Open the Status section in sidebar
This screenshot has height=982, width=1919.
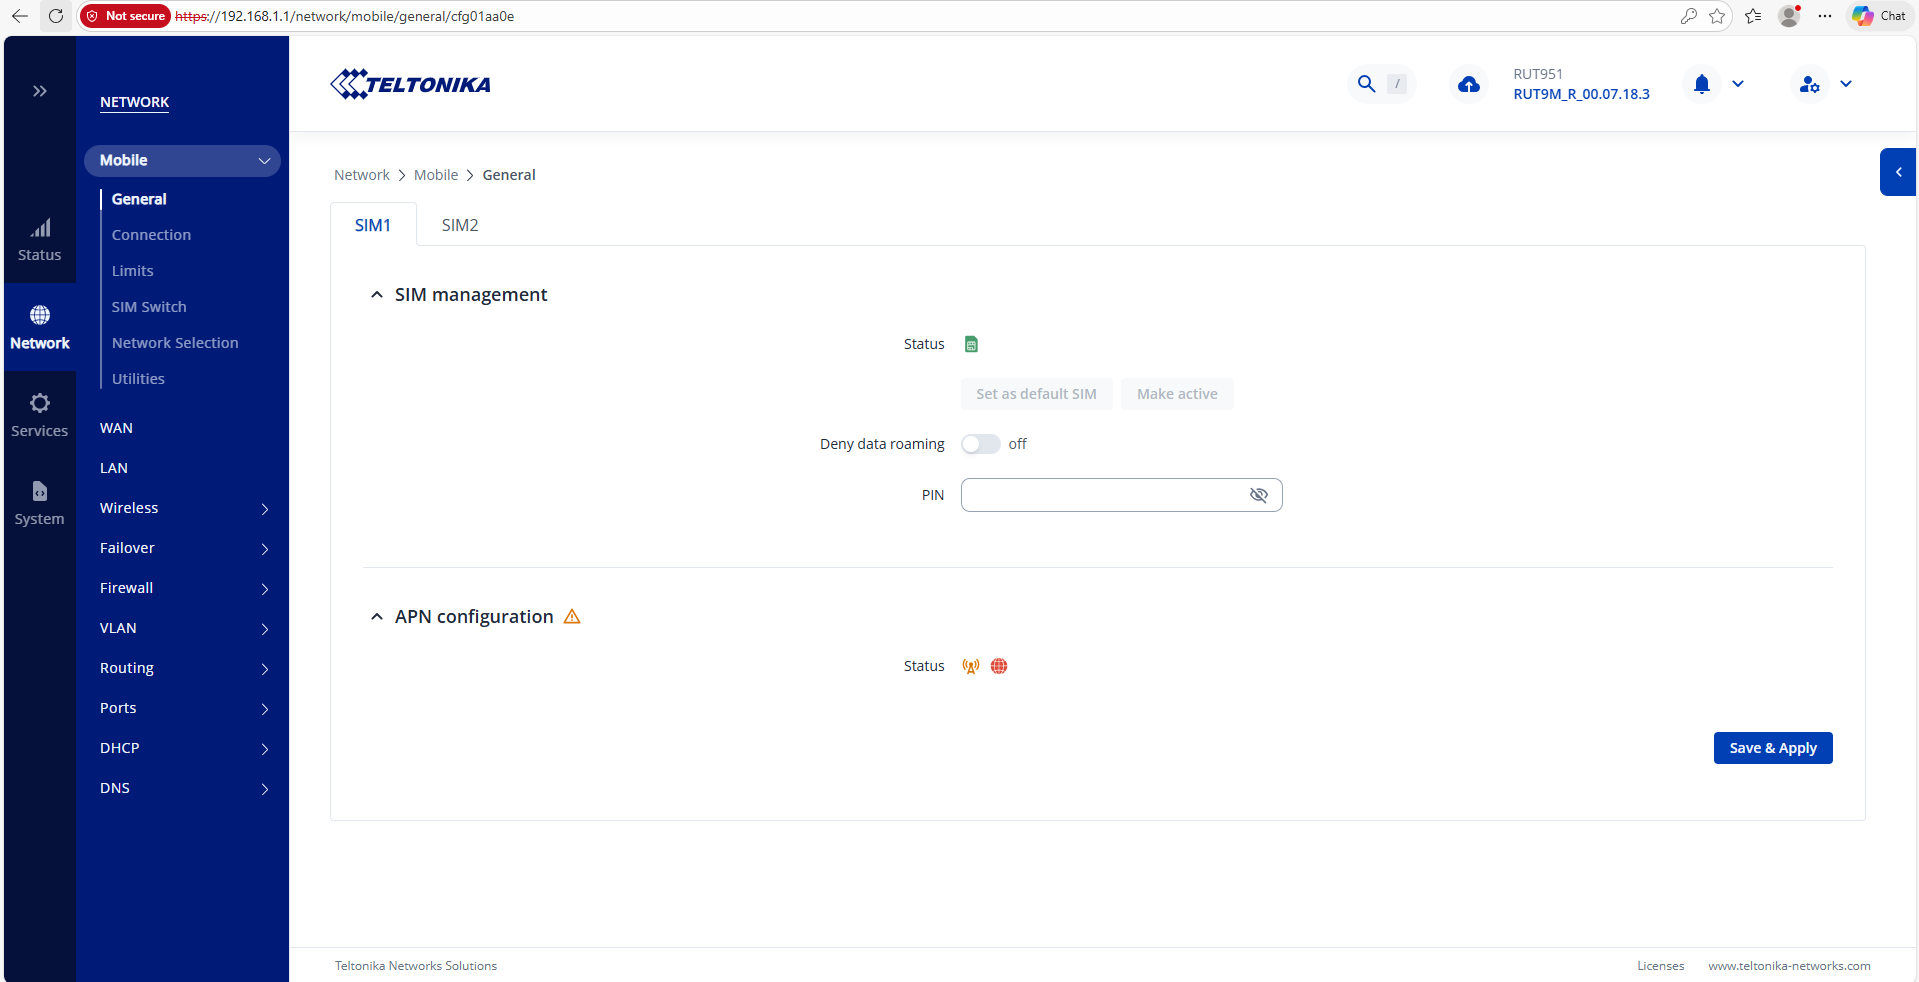pos(40,240)
